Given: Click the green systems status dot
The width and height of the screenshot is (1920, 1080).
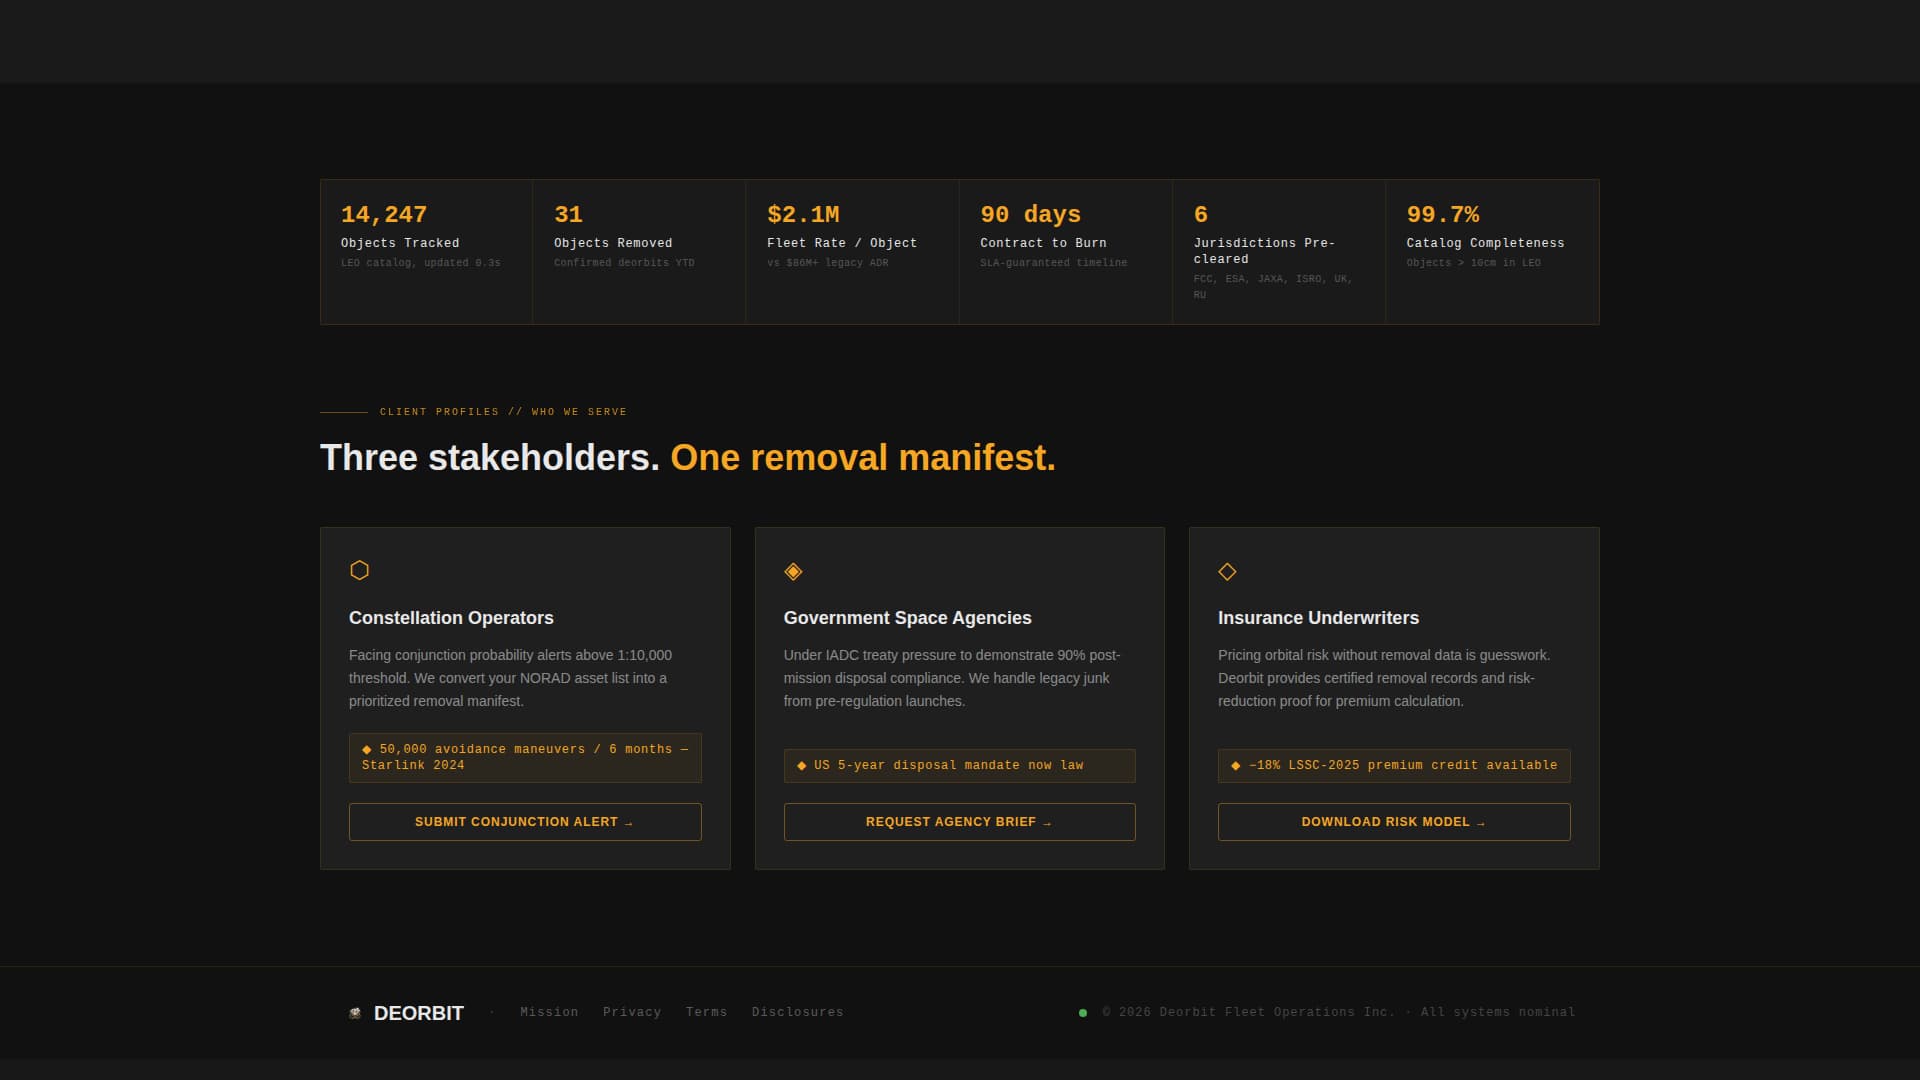Looking at the screenshot, I should point(1082,1013).
